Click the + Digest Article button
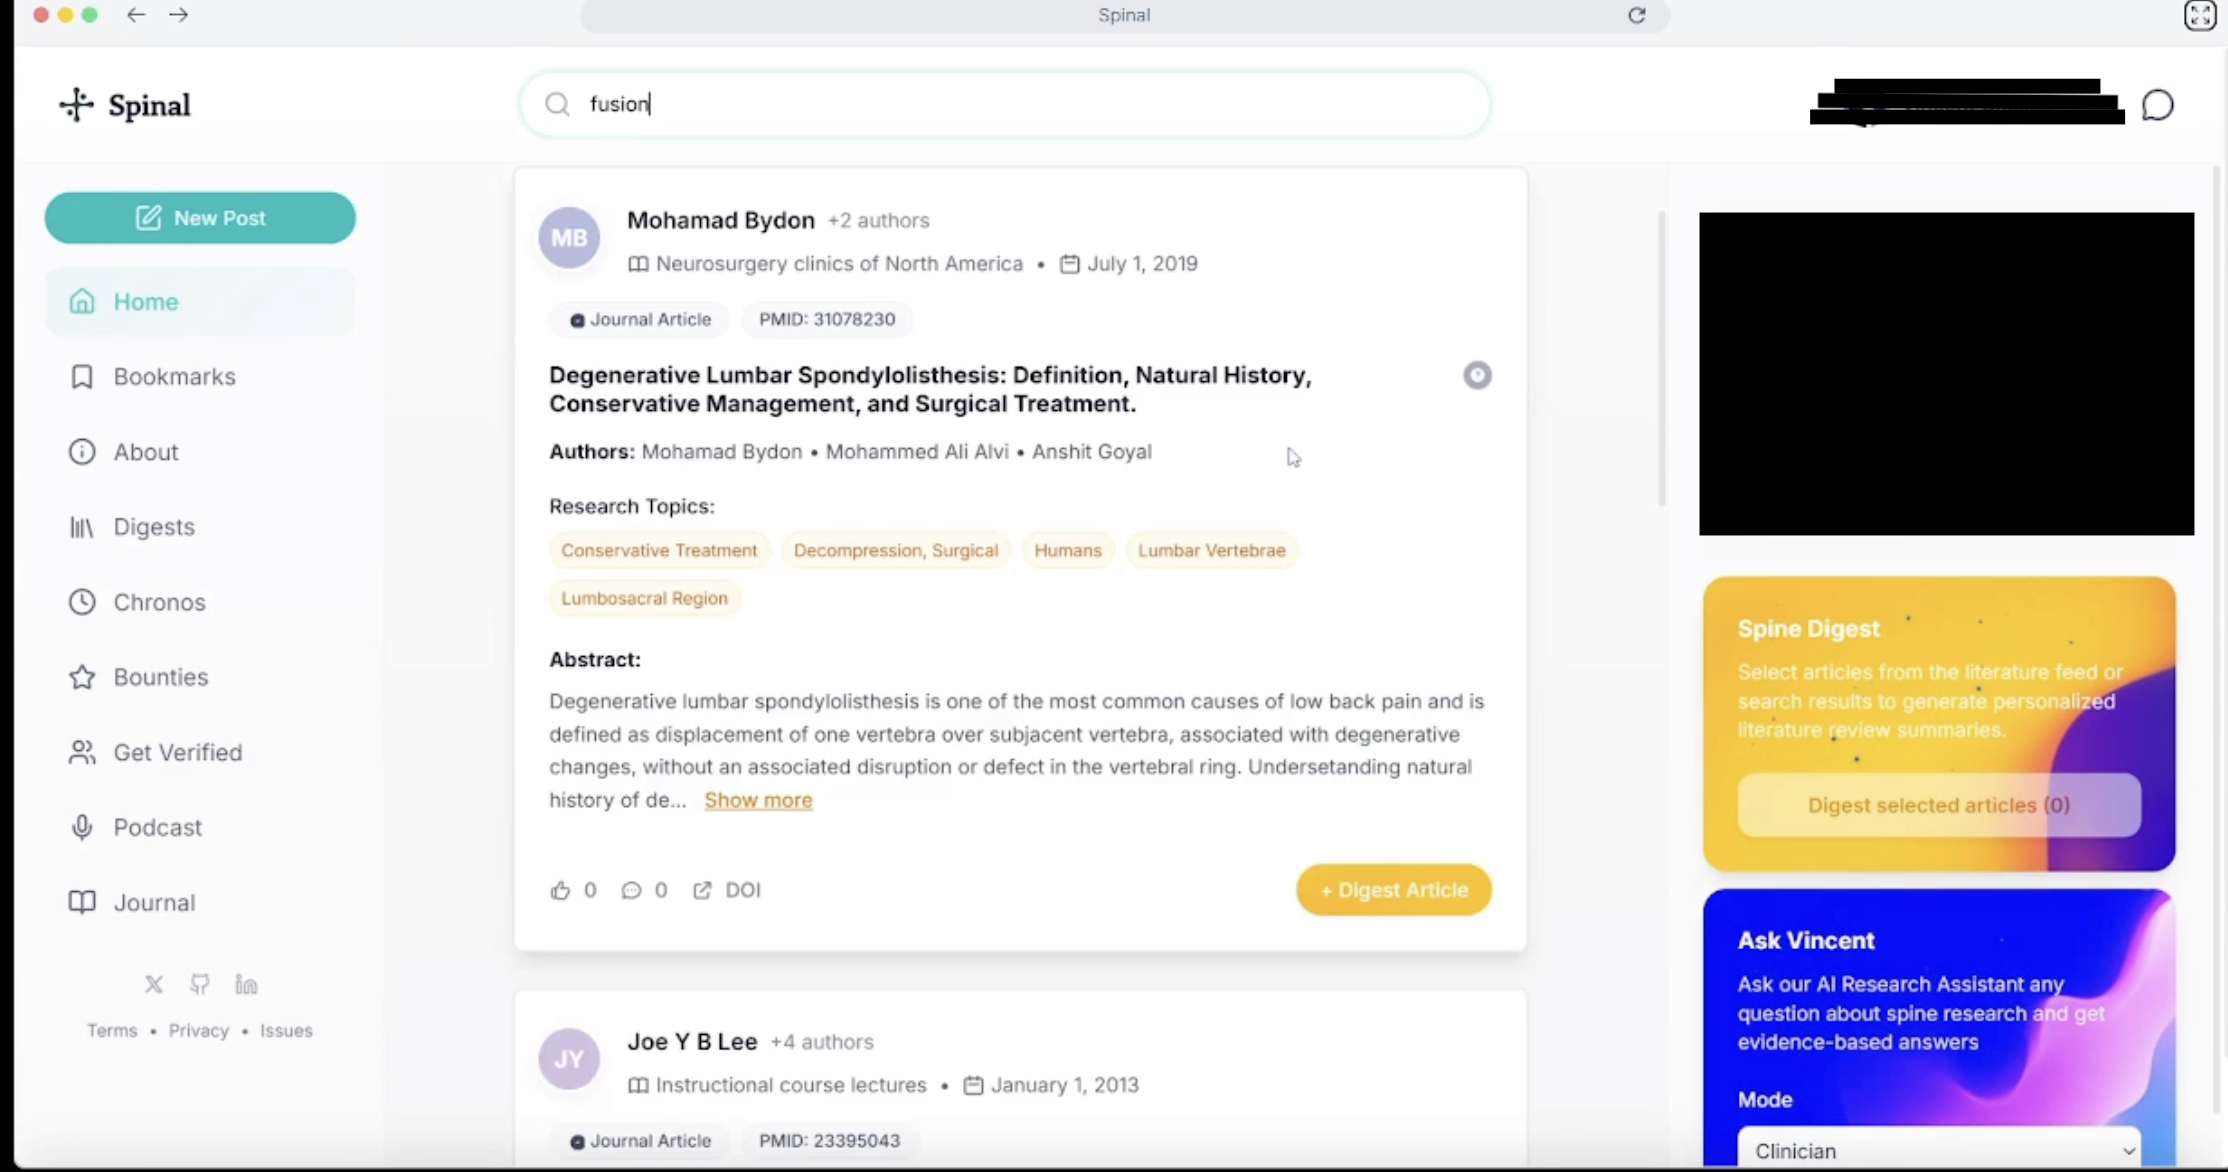This screenshot has height=1172, width=2228. 1394,890
